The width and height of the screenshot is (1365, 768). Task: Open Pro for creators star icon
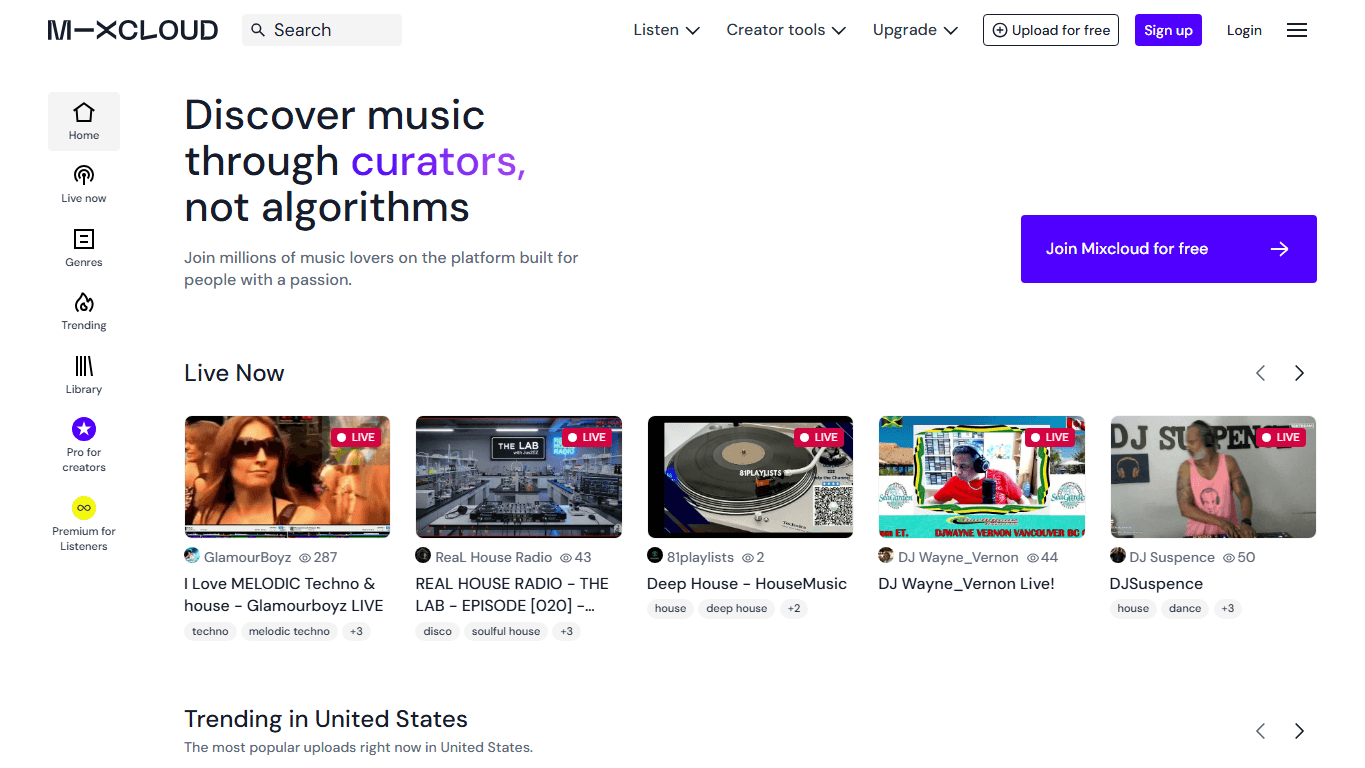(84, 429)
